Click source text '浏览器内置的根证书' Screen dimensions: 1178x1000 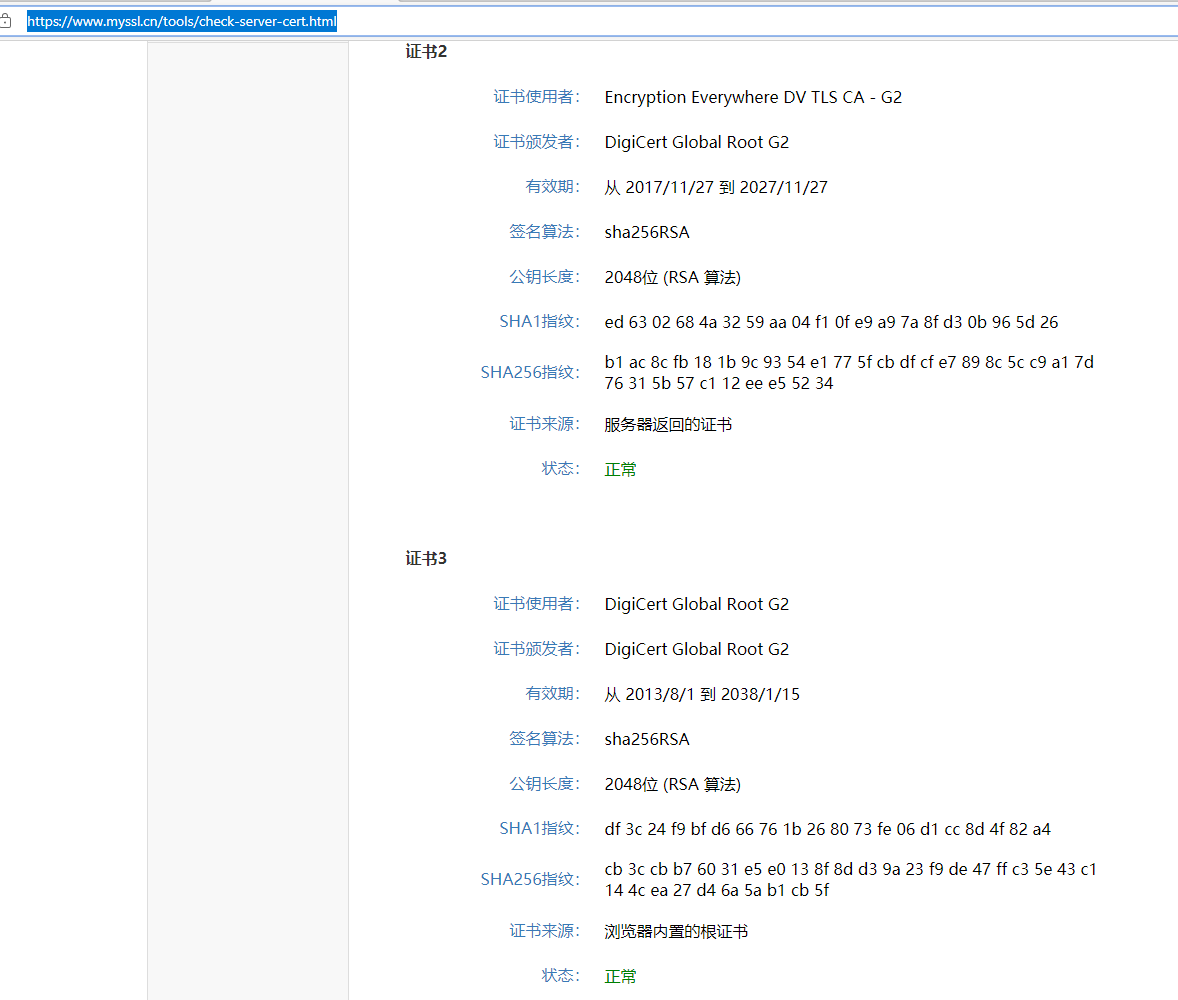click(676, 932)
